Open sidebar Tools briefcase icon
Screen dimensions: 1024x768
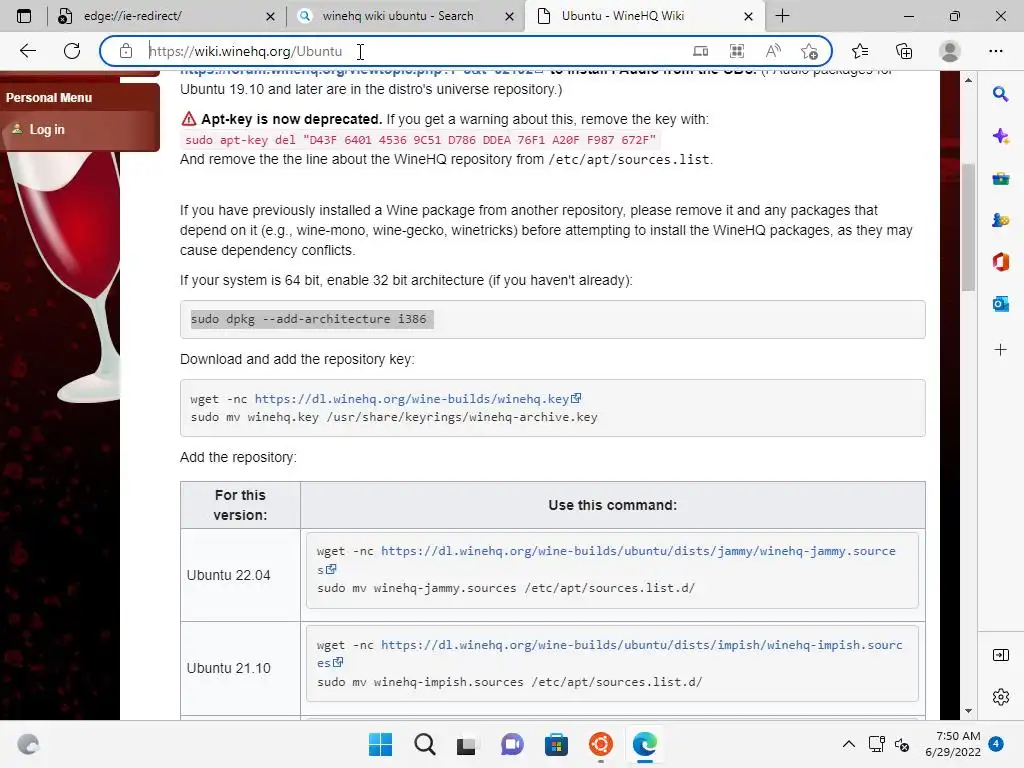[1000, 178]
